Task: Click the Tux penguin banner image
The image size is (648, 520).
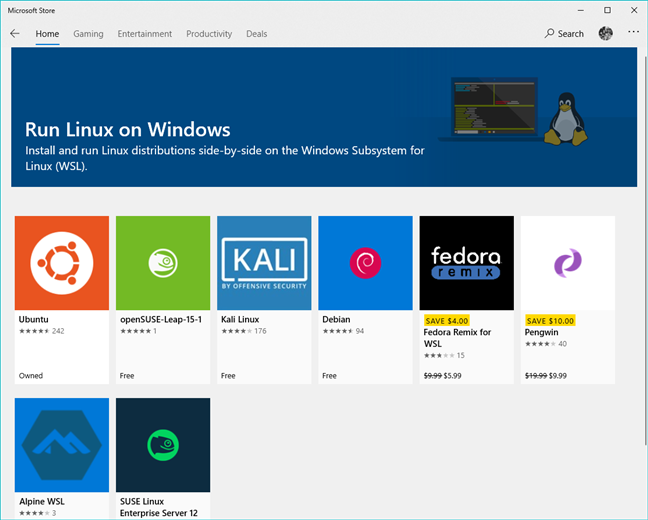Action: 566,119
